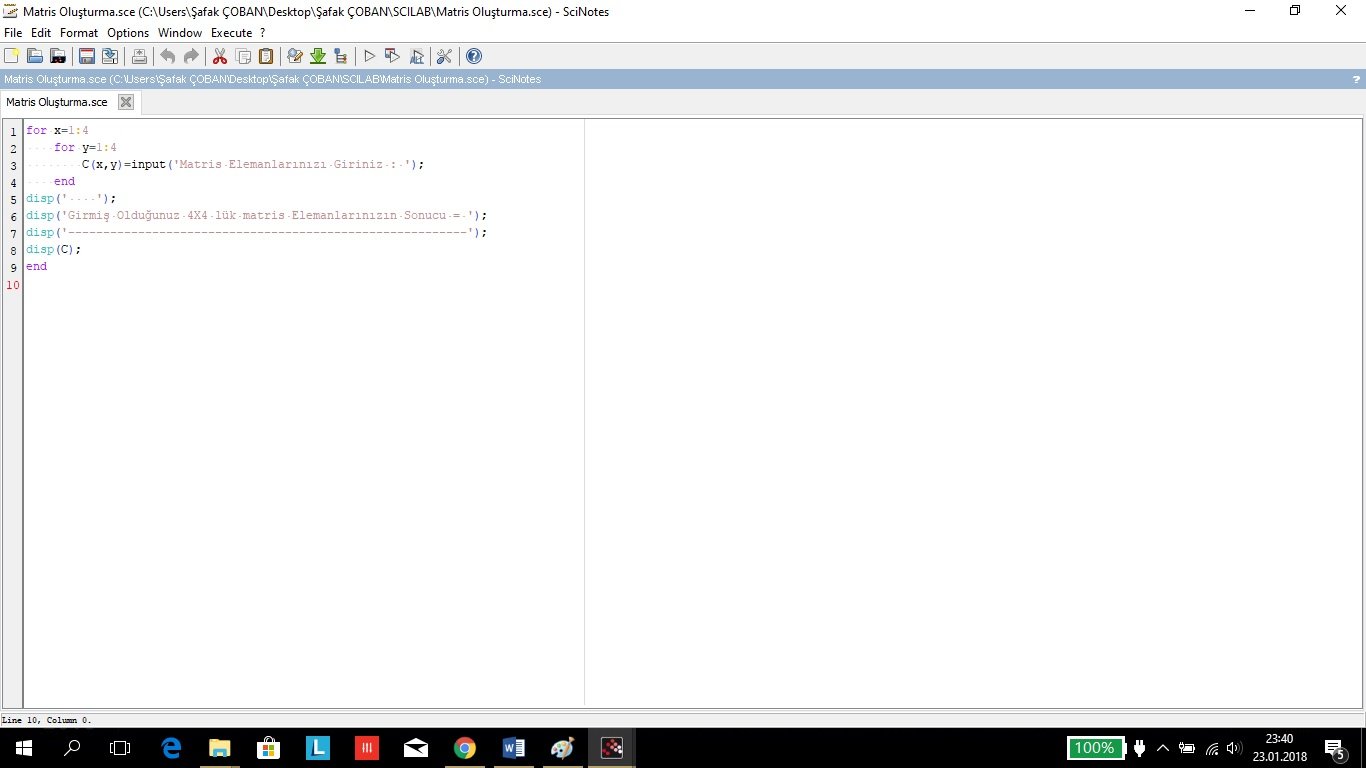The height and width of the screenshot is (768, 1366).
Task: Print the script using the printer icon
Action: pyautogui.click(x=139, y=56)
